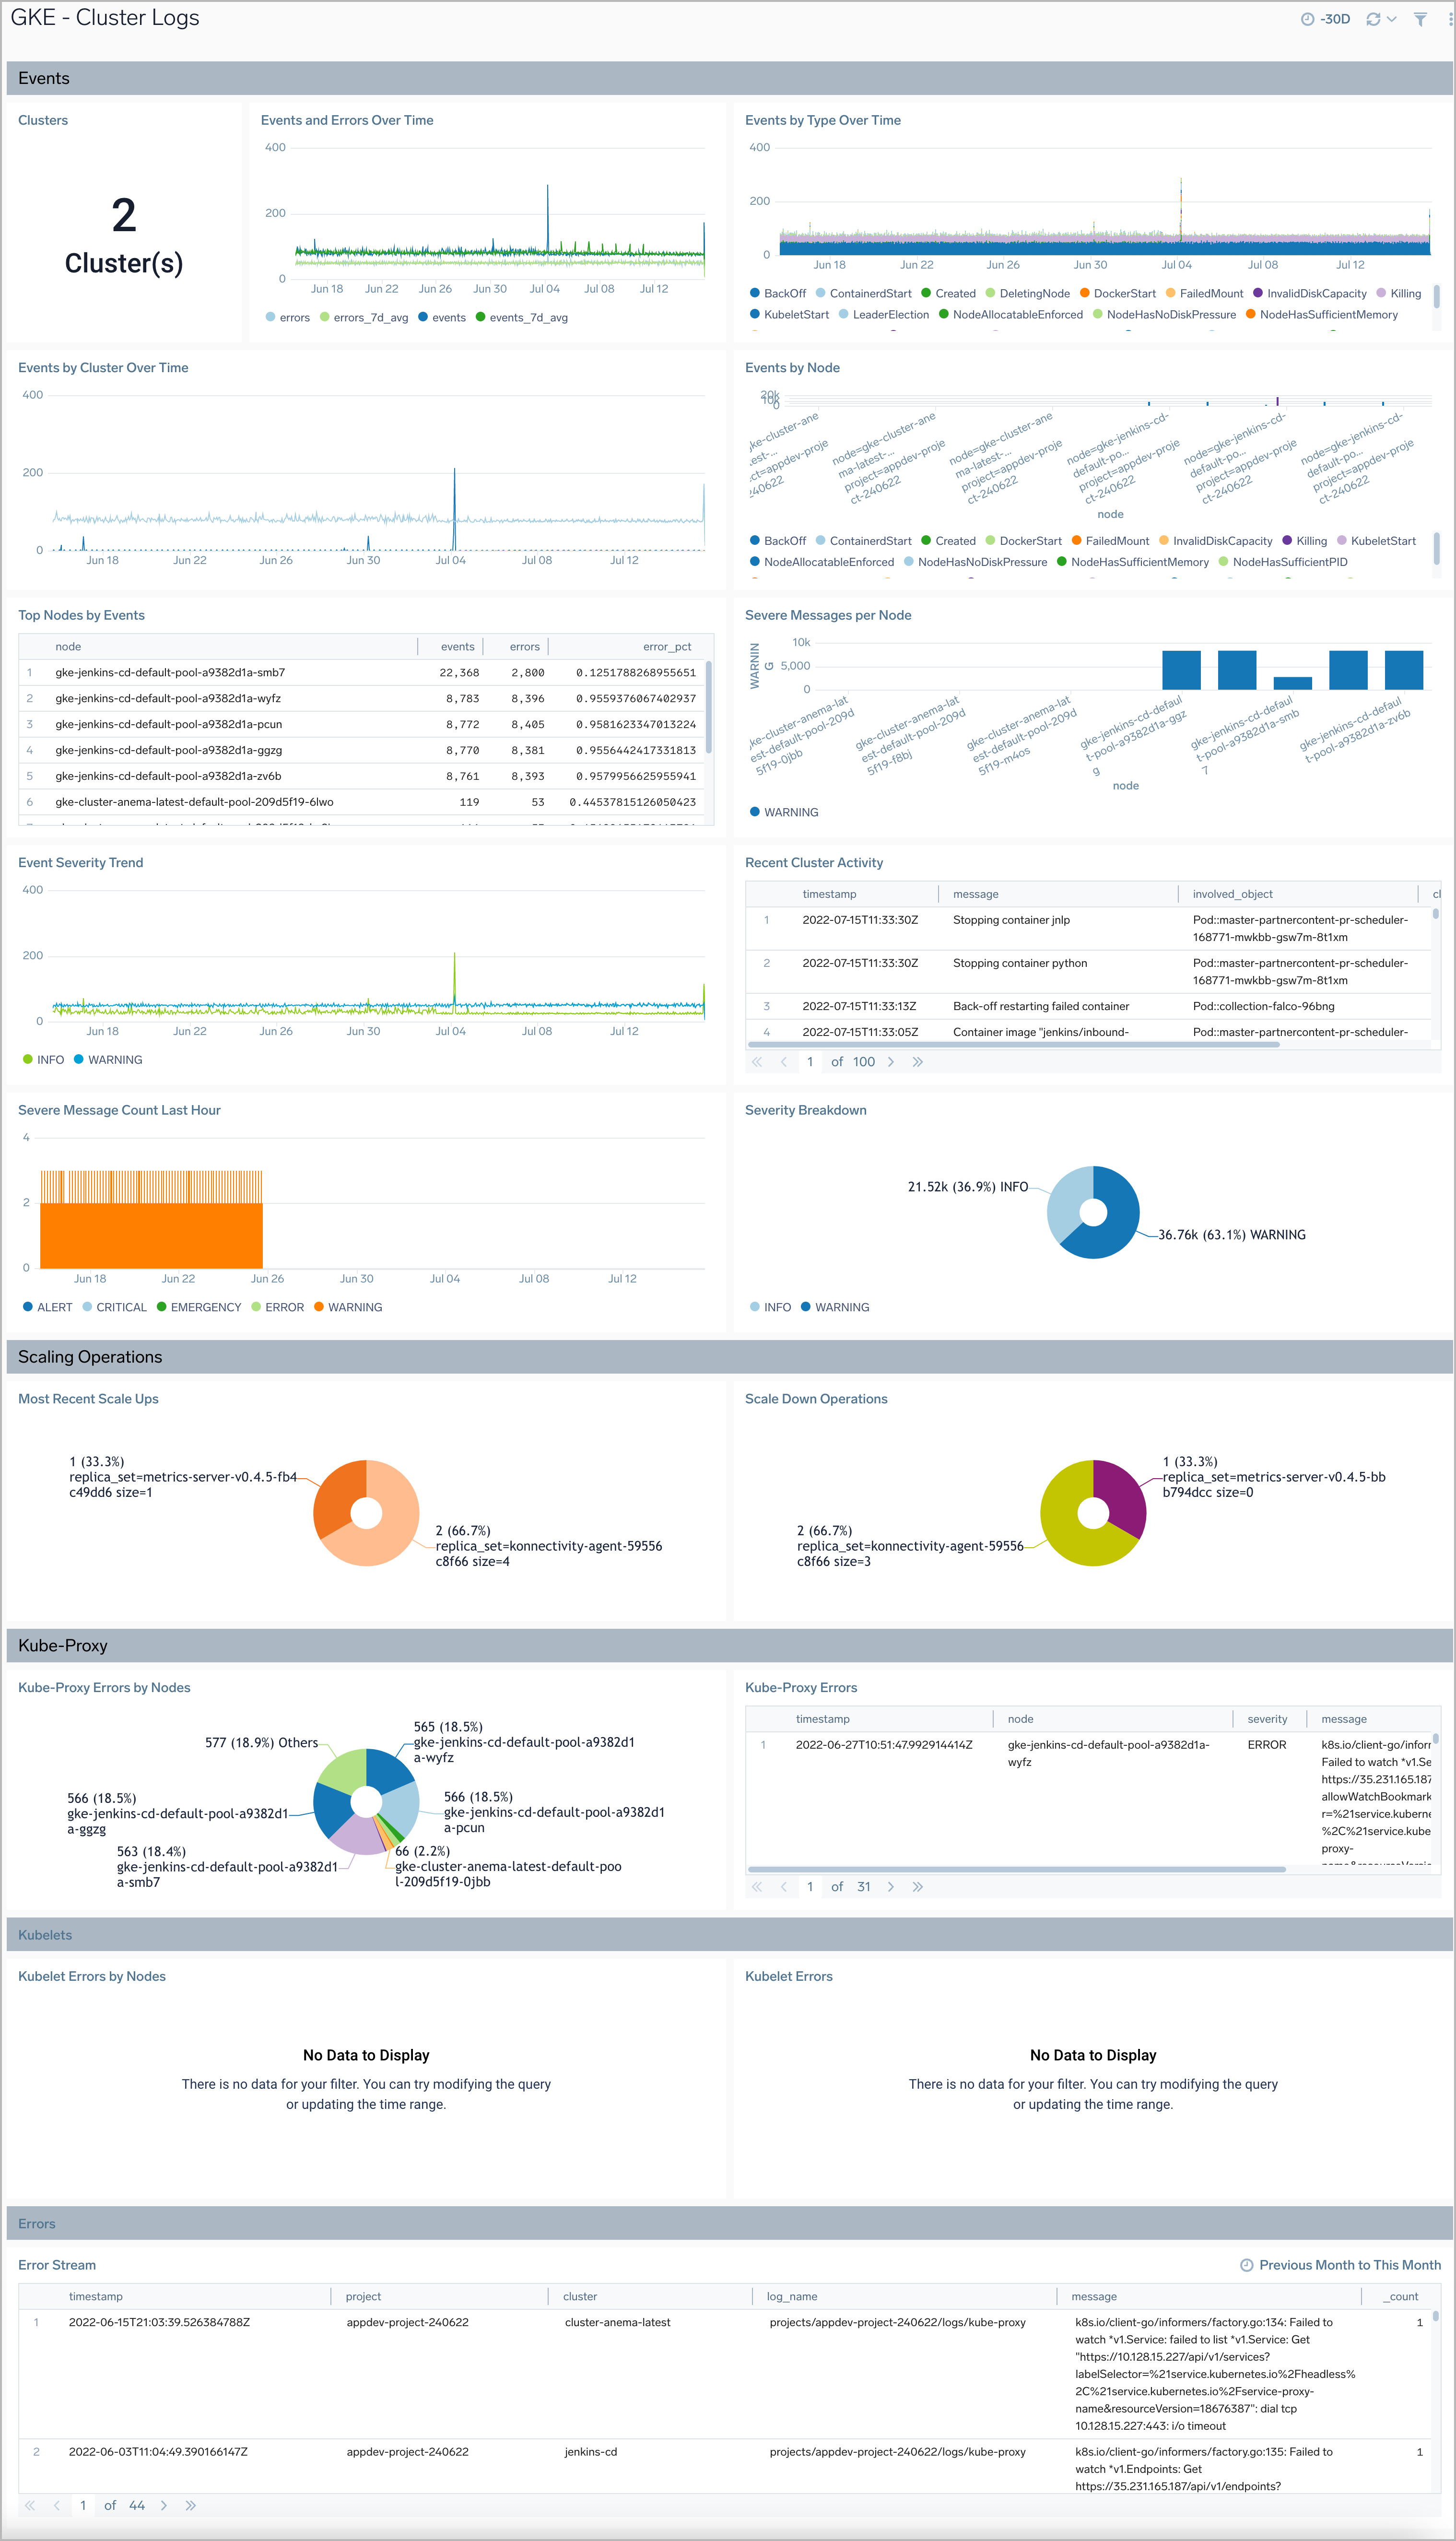
Task: Advance to the next Error Stream page
Action: point(164,2505)
